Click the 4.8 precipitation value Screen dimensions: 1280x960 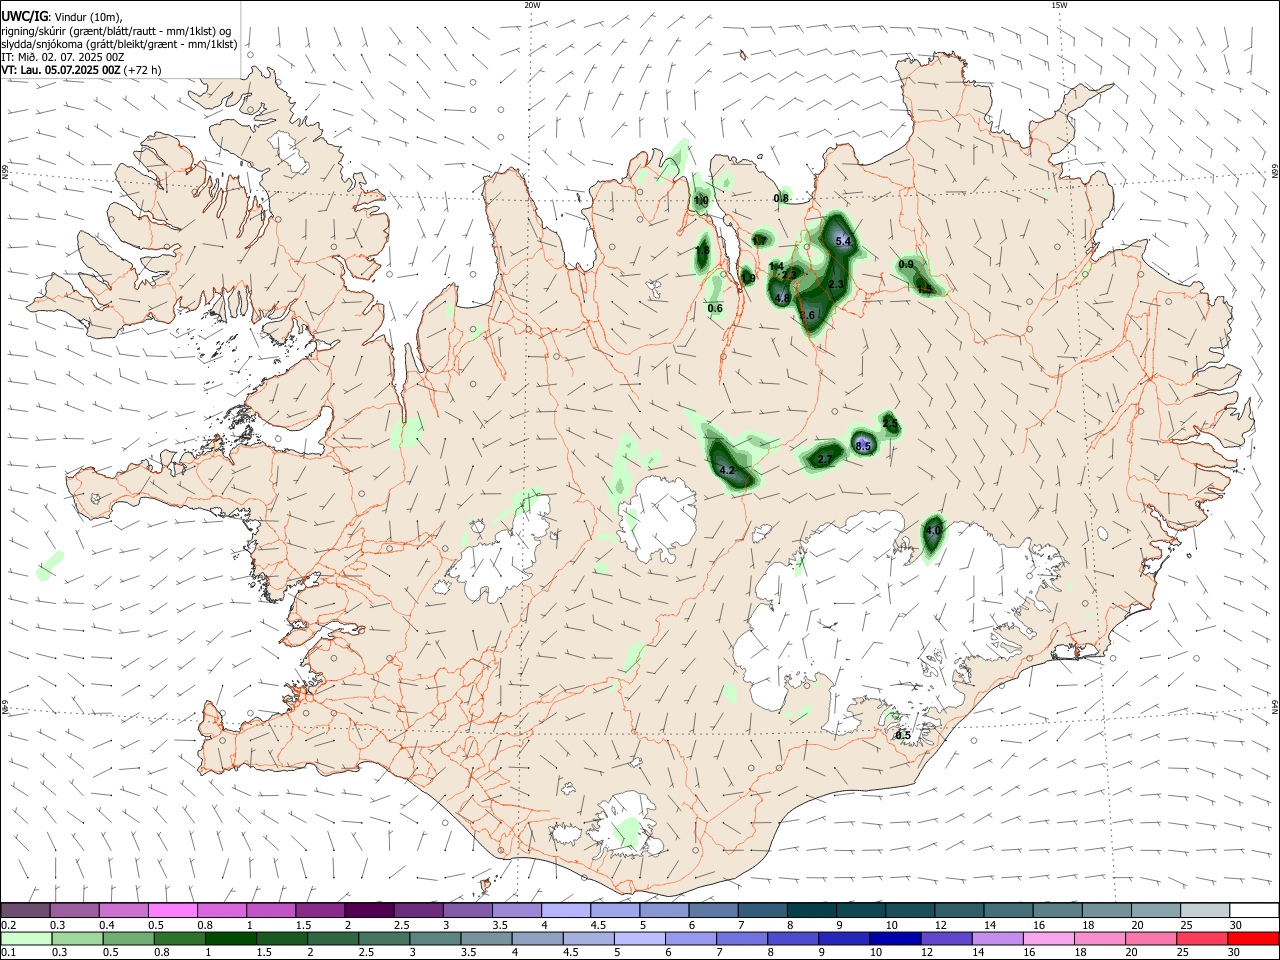tap(783, 298)
